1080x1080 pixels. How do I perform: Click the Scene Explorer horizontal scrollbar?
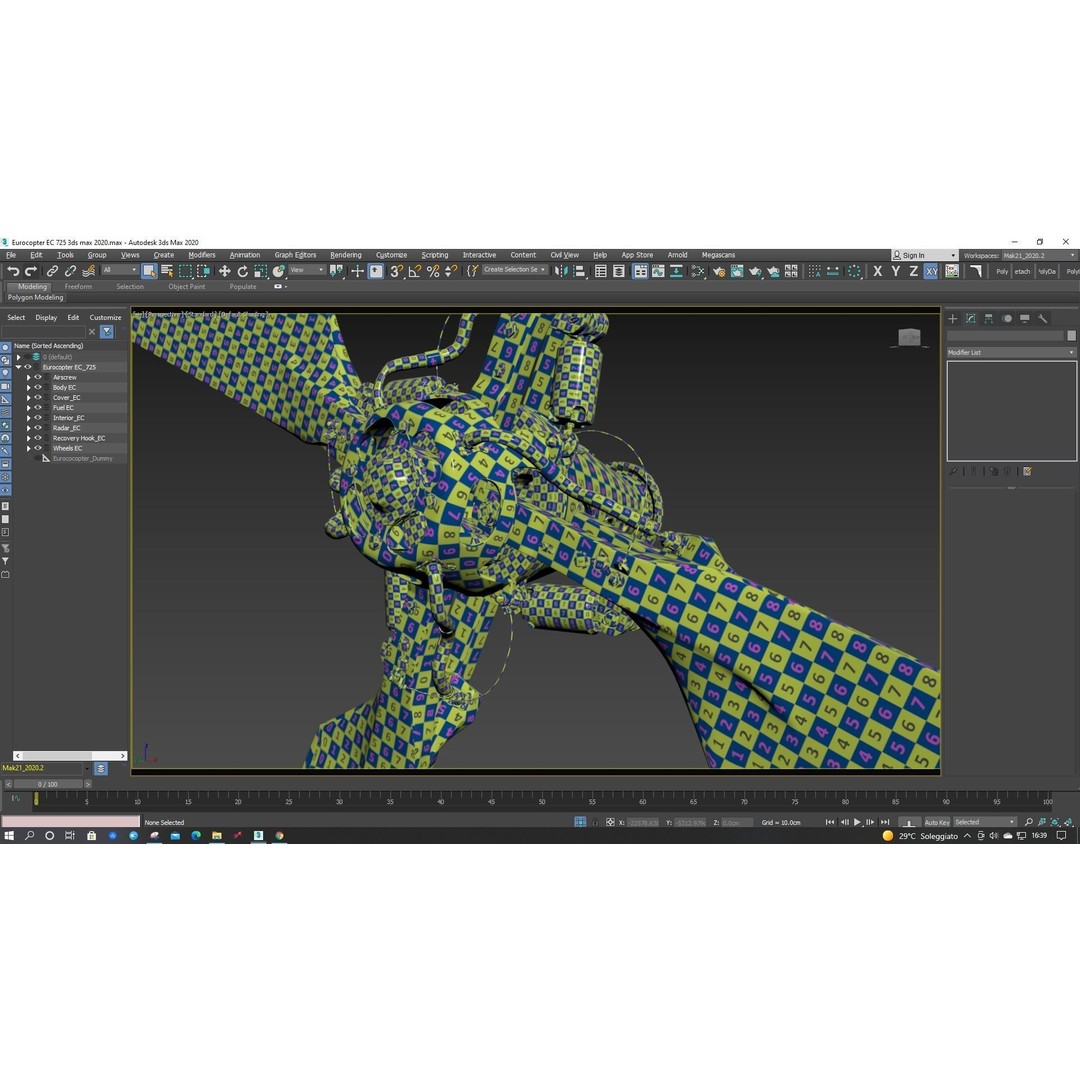click(70, 756)
